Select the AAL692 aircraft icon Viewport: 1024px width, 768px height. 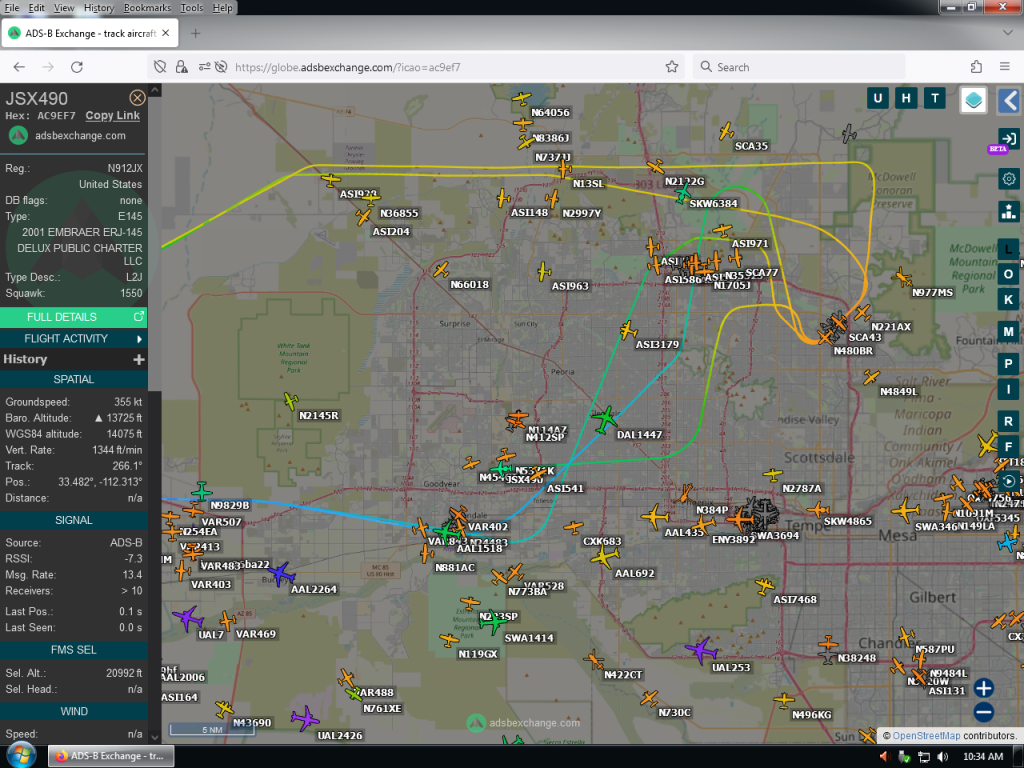605,557
